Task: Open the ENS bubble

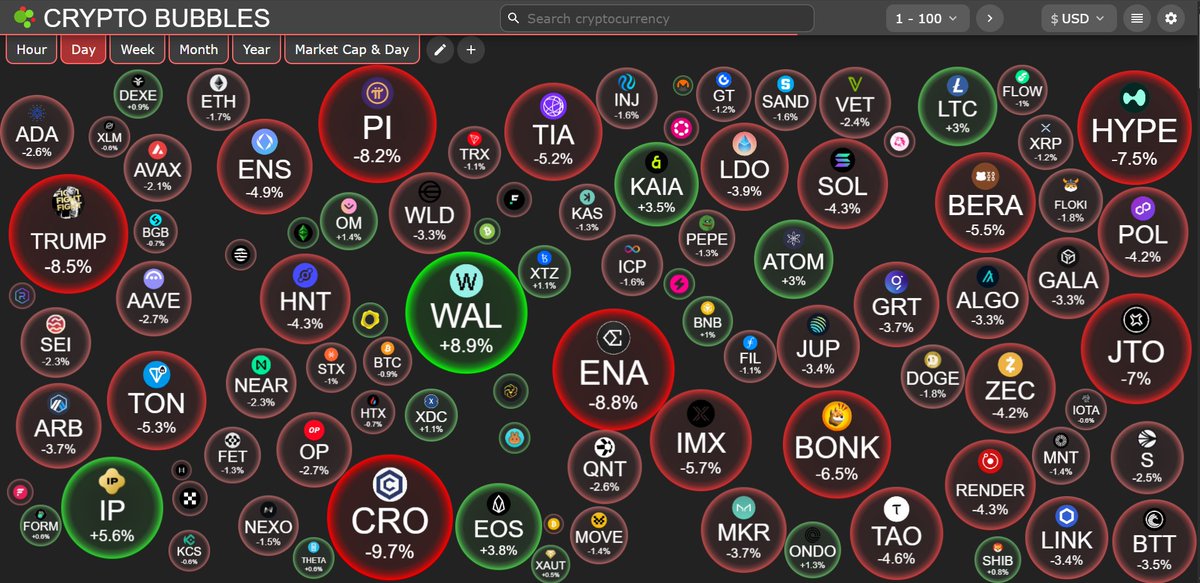Action: click(x=265, y=165)
